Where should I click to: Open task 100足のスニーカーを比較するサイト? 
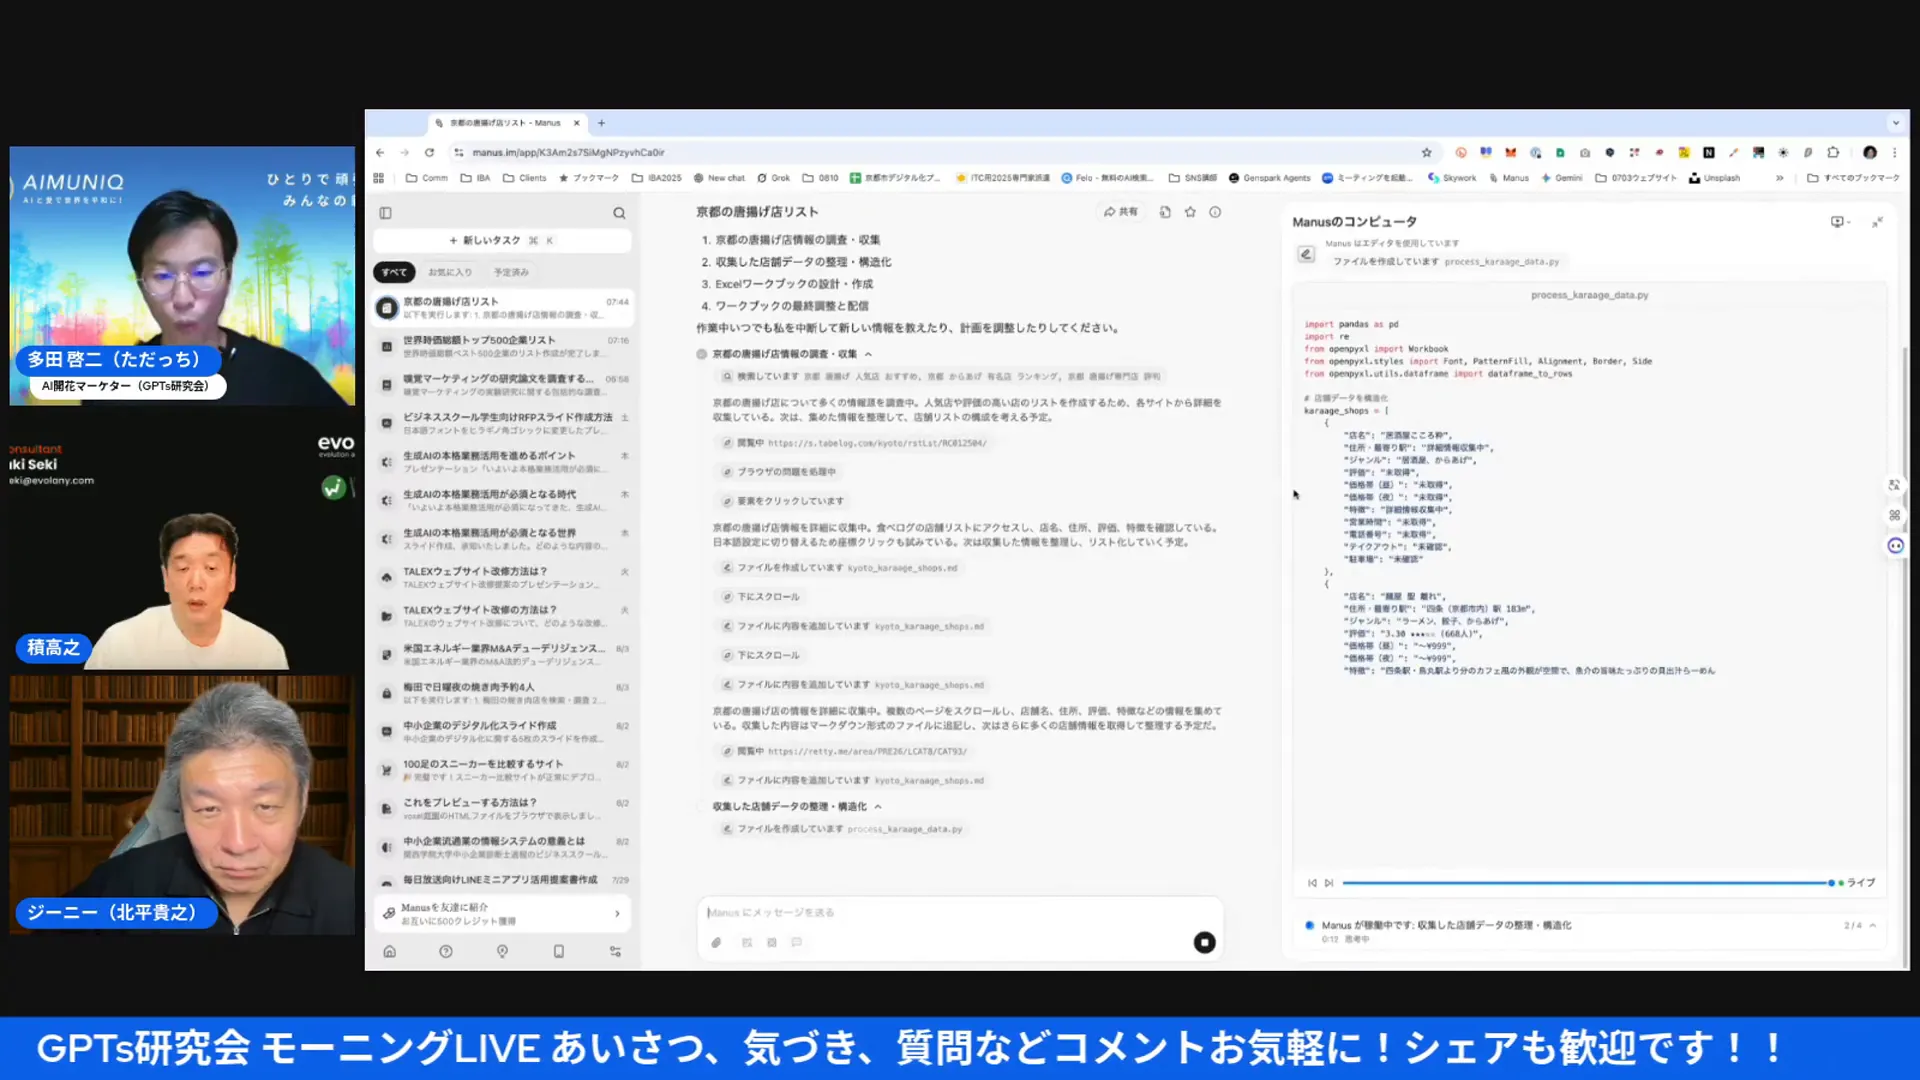tap(503, 770)
